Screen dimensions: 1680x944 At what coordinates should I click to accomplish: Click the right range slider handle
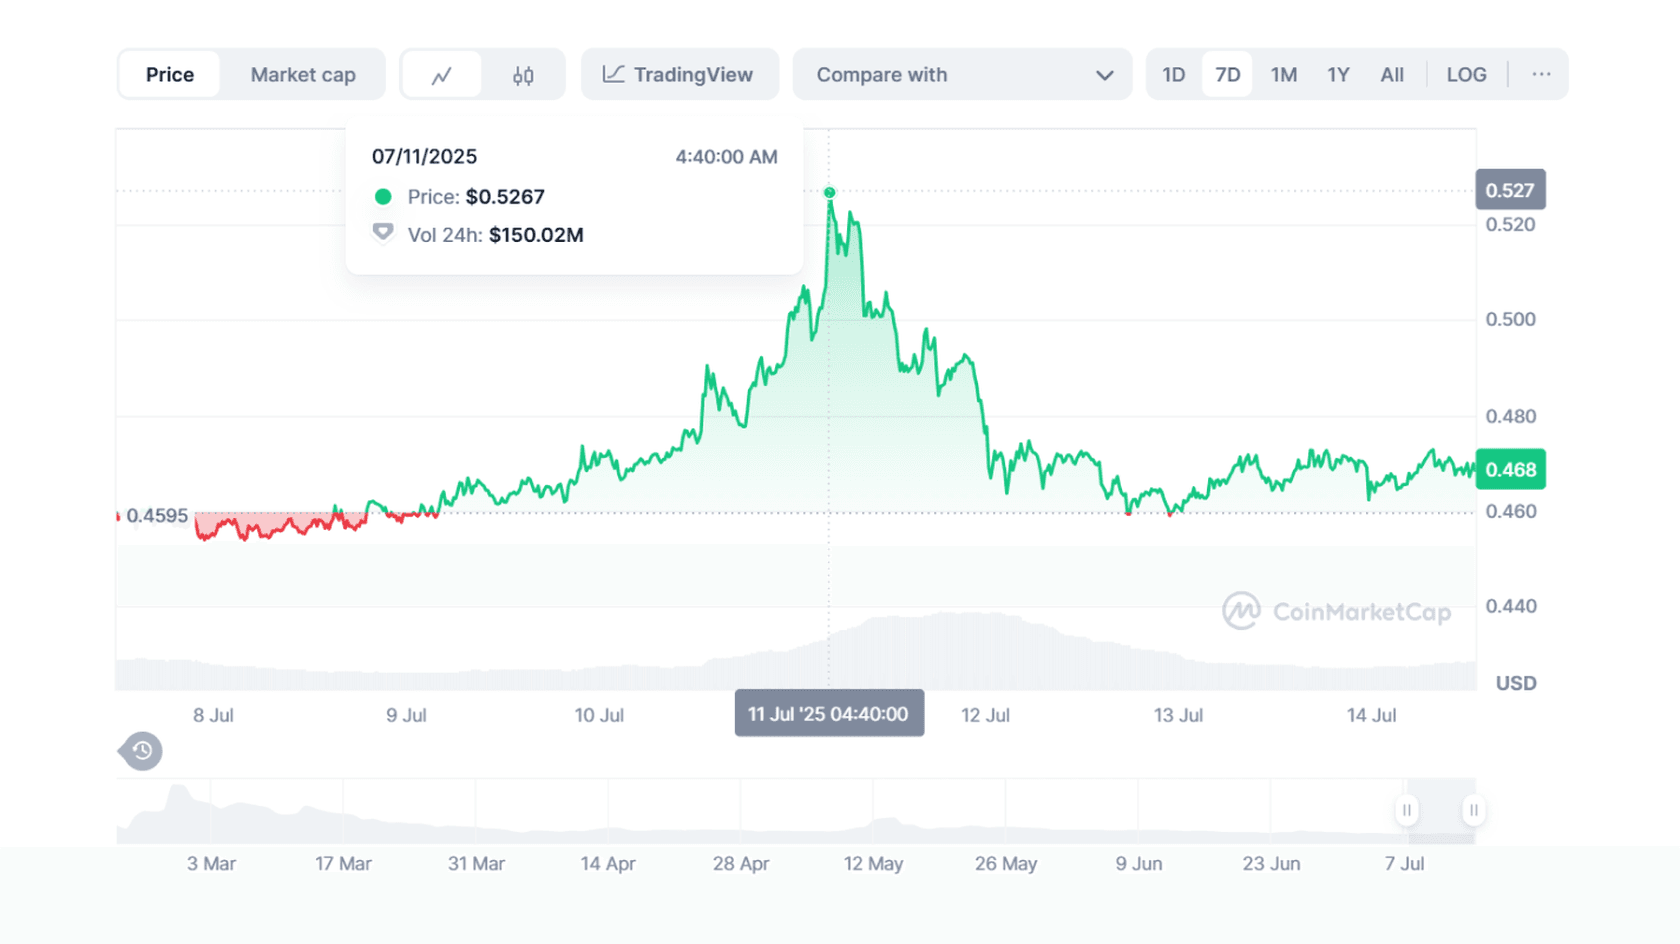click(x=1473, y=810)
